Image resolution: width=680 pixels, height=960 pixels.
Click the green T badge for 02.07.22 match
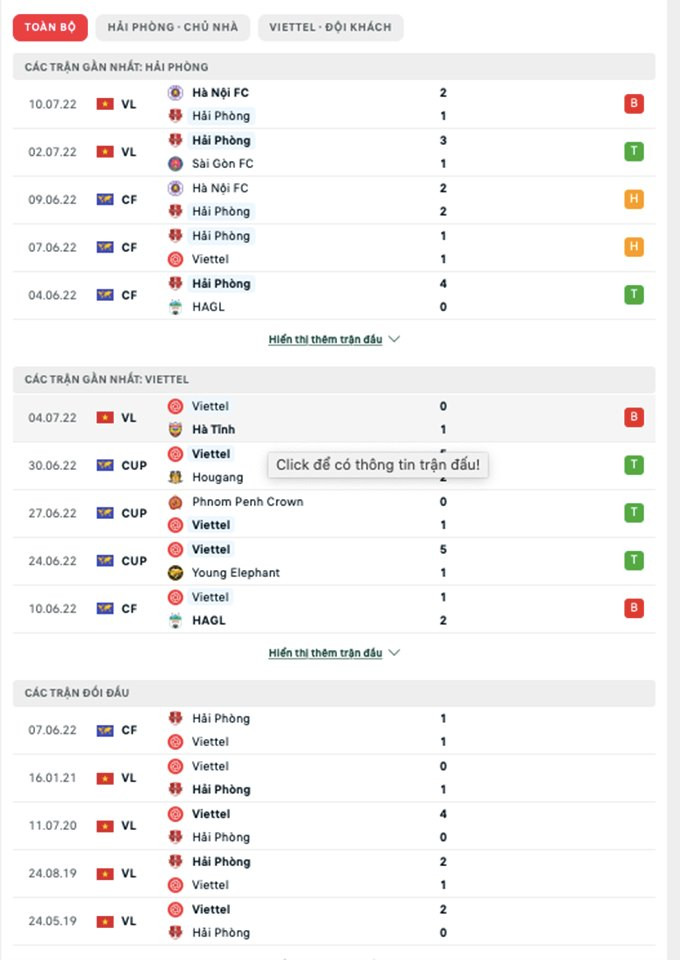[x=633, y=152]
